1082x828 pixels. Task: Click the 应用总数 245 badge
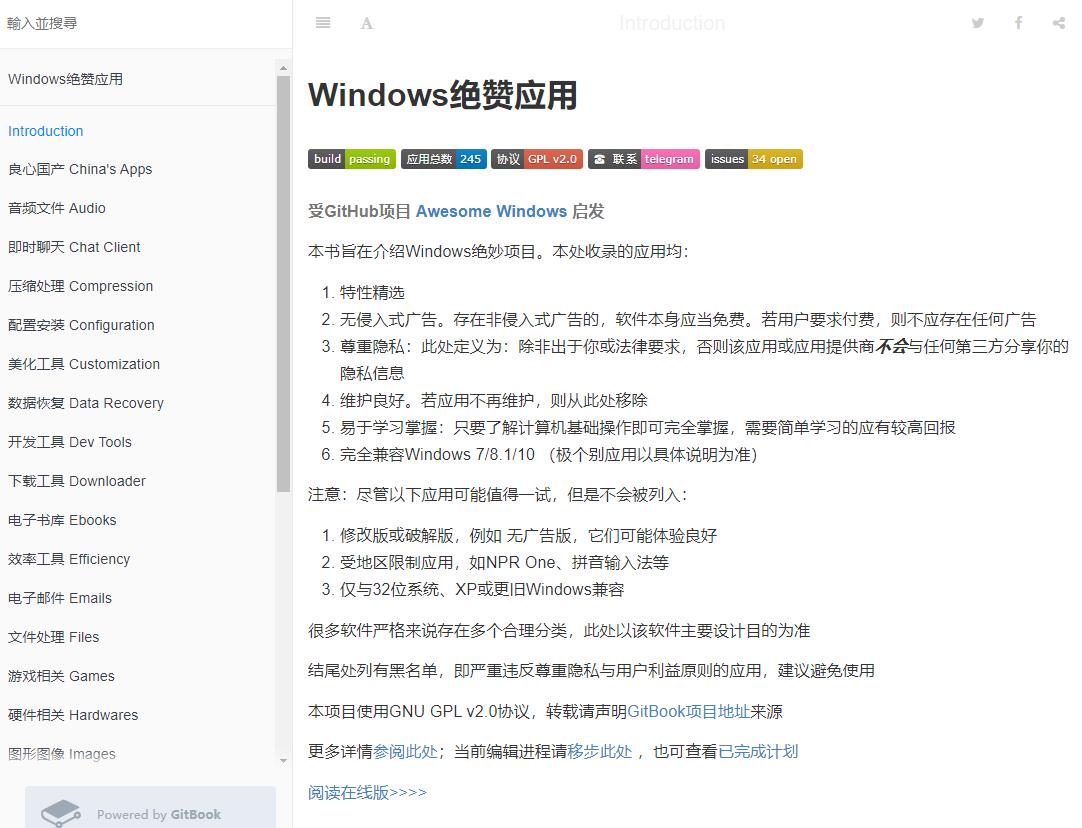pos(443,159)
